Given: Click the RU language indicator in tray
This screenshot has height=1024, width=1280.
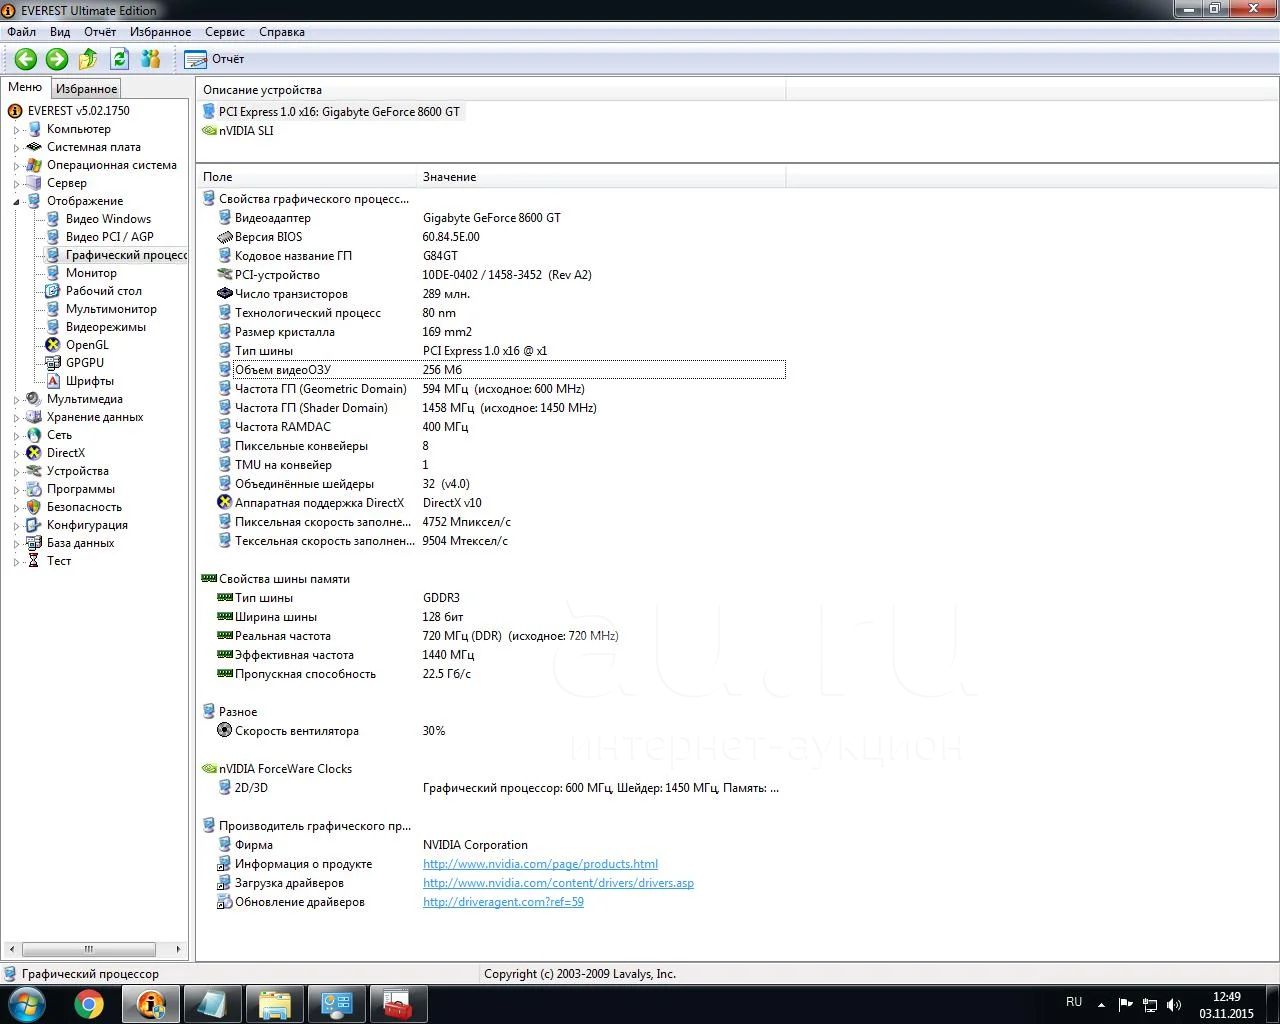Looking at the screenshot, I should click(1074, 1002).
